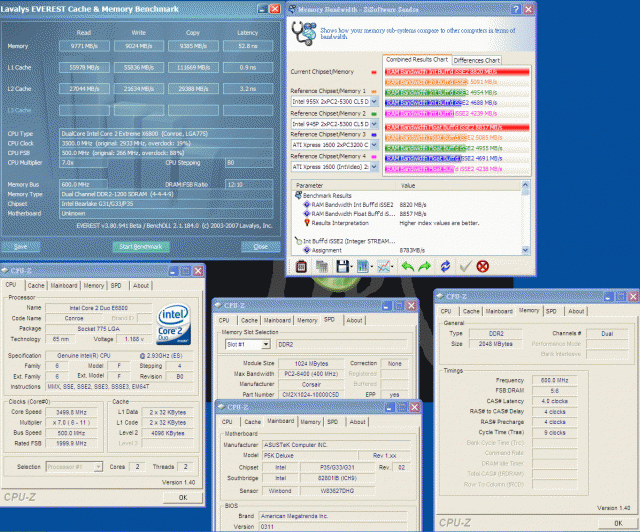Open options arrow beside bar chart icon
The width and height of the screenshot is (640, 532).
(371, 267)
